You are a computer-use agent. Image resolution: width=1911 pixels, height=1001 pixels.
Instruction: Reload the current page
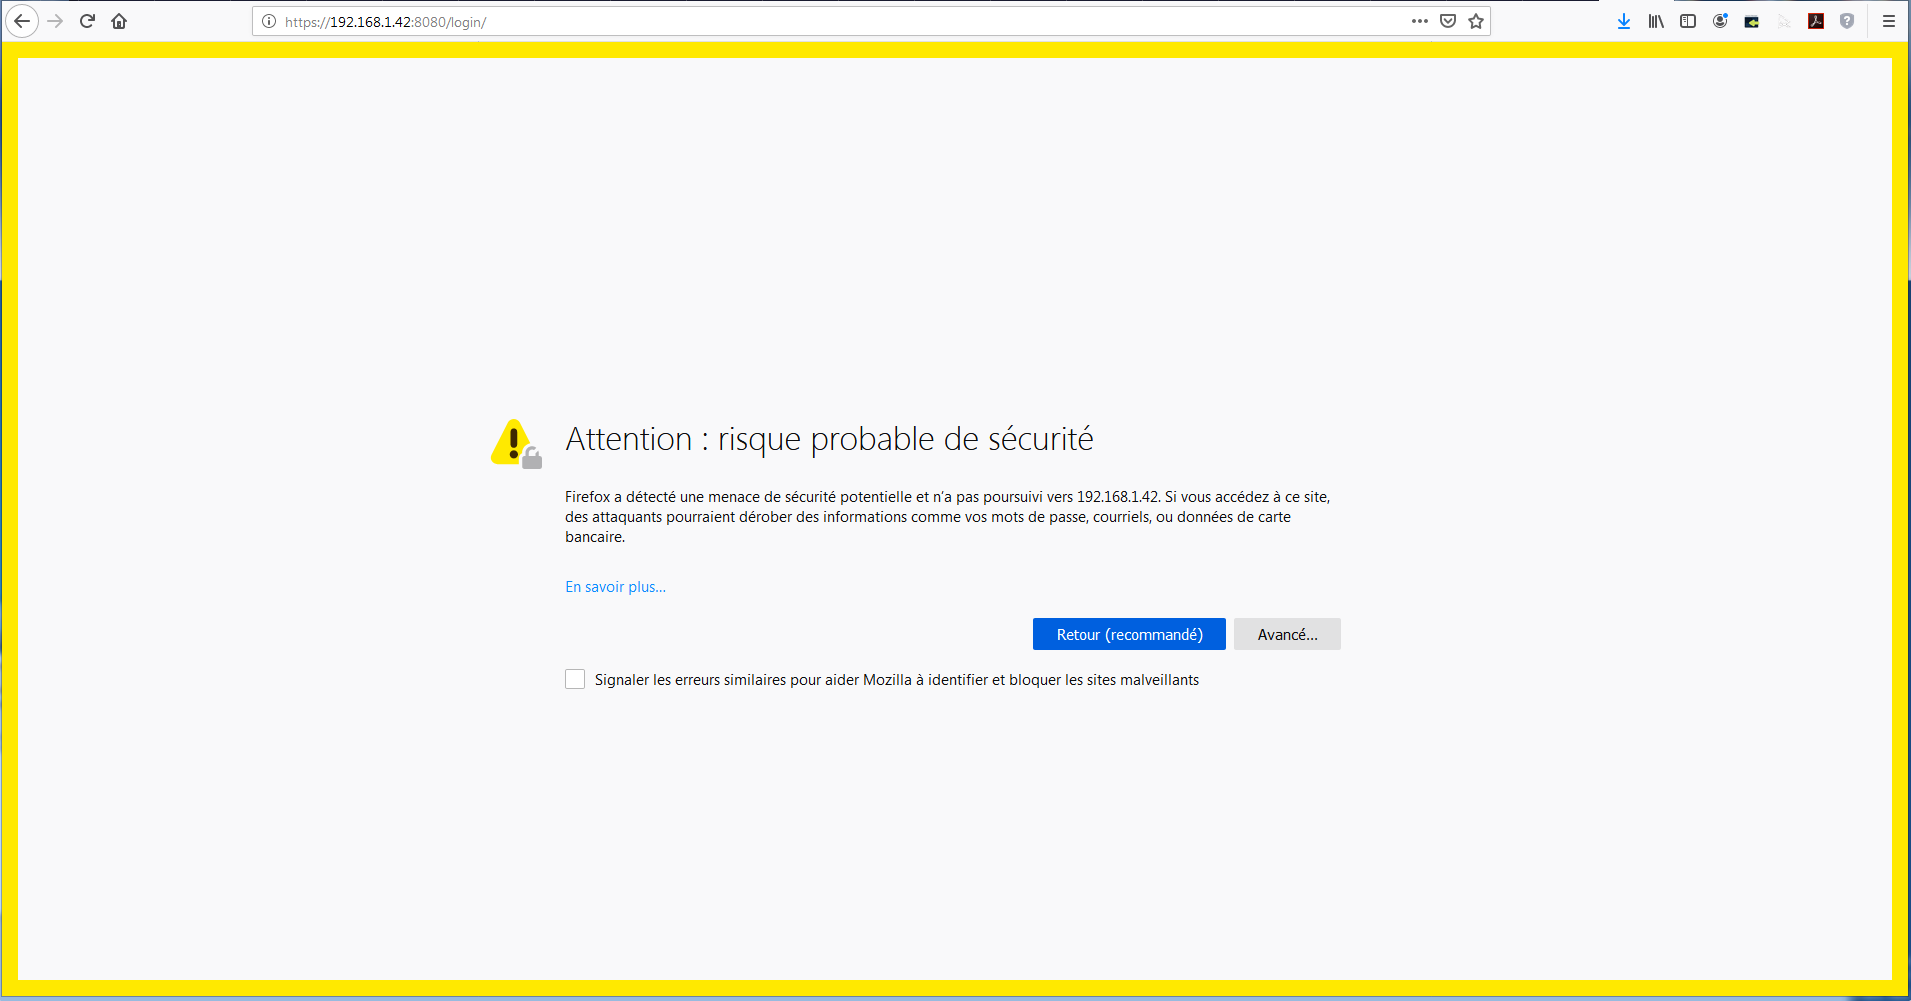pos(87,21)
